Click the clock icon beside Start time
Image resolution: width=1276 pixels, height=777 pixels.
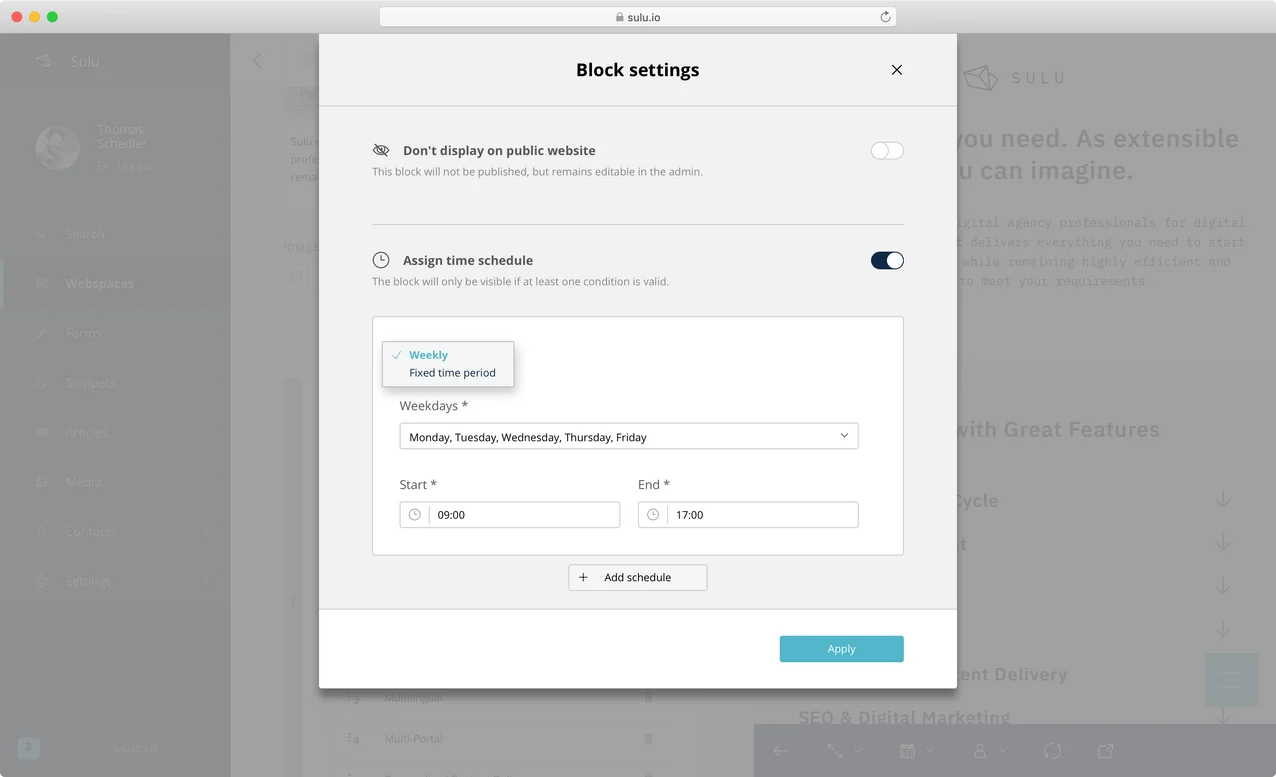pos(415,515)
